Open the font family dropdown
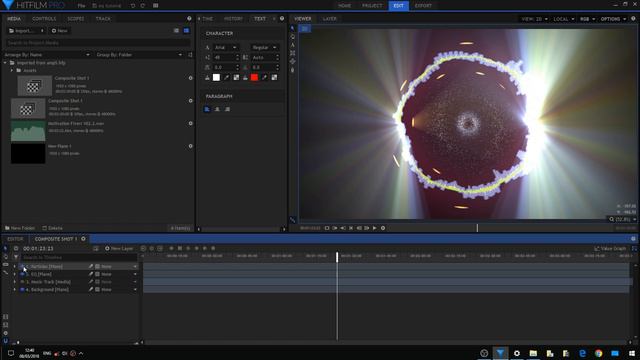 click(x=226, y=48)
